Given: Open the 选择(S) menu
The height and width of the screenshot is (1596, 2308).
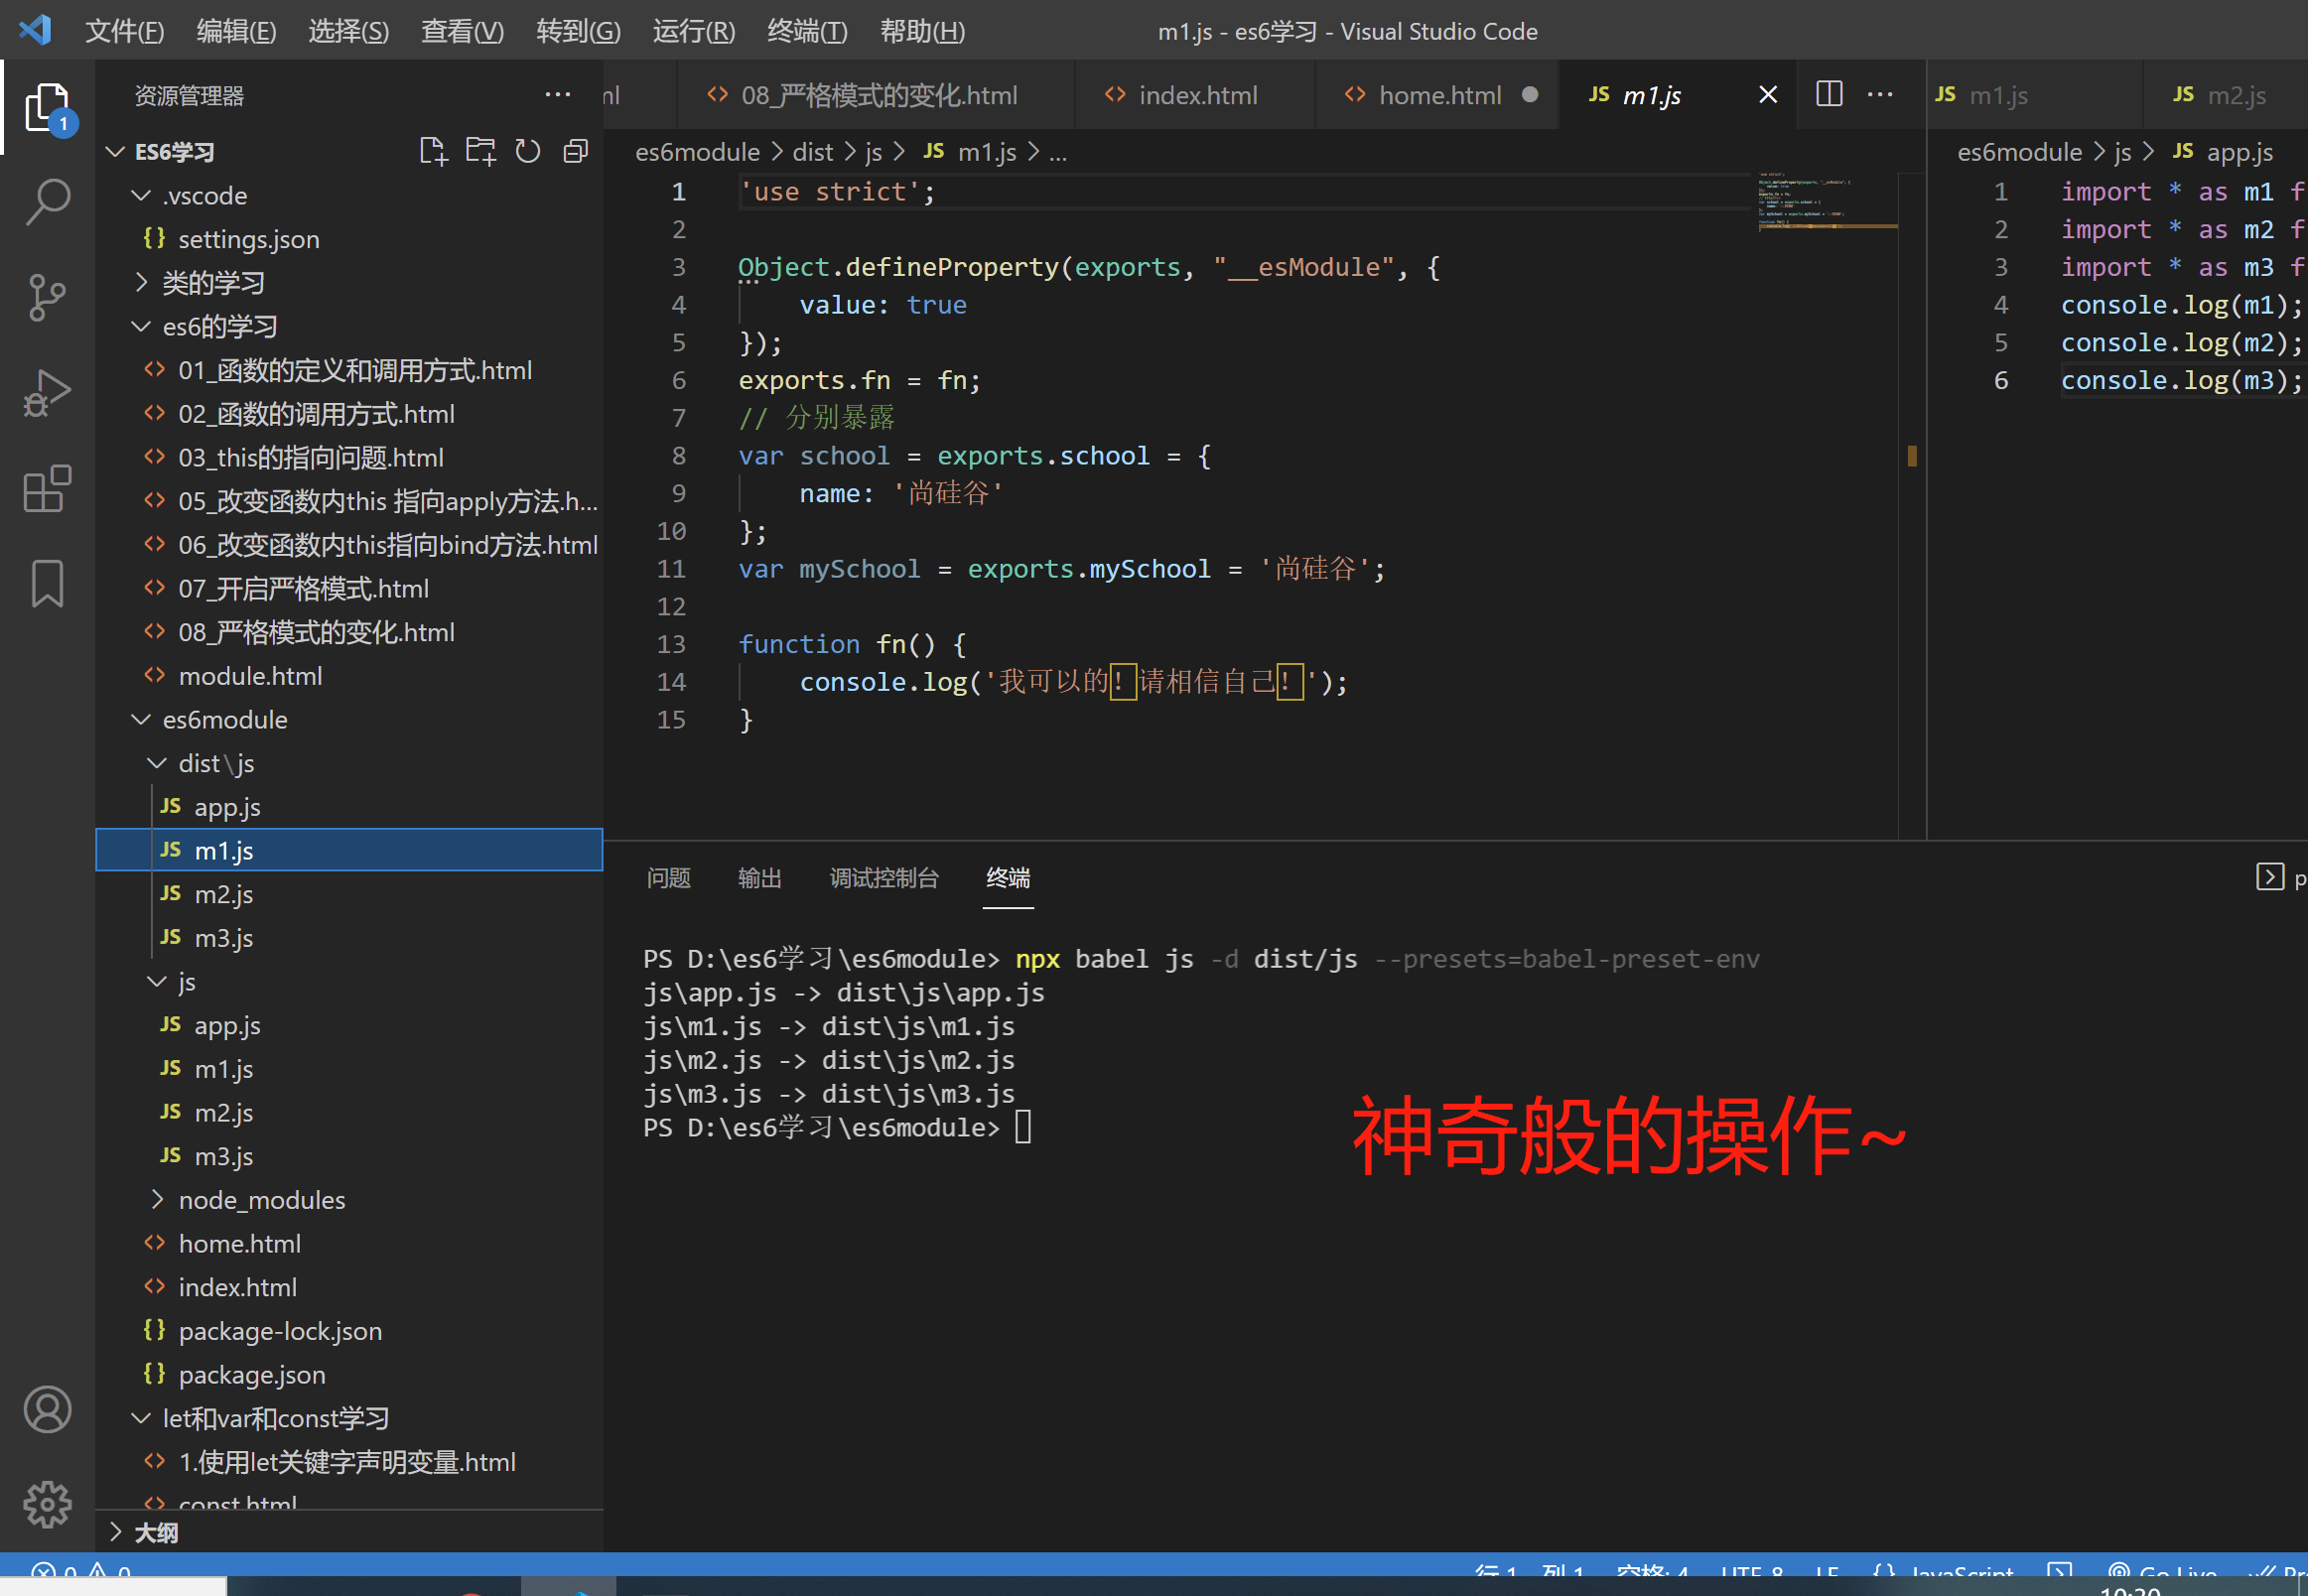Looking at the screenshot, I should (x=348, y=31).
